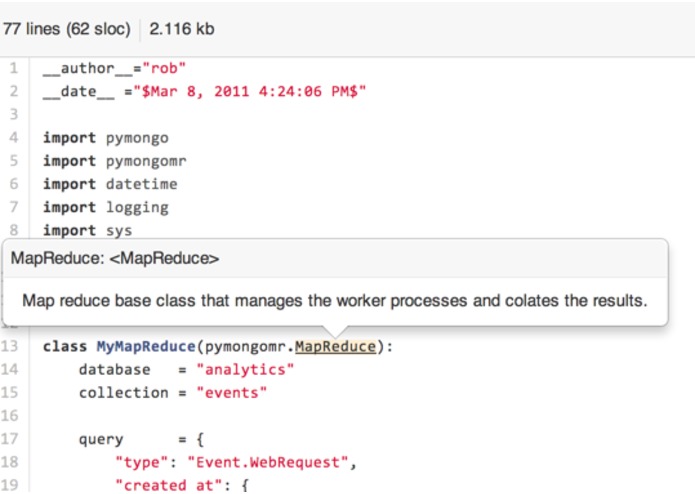Click the underlined MapReduce link on line 13
Viewport: 695px width, 494px height.
coord(336,346)
